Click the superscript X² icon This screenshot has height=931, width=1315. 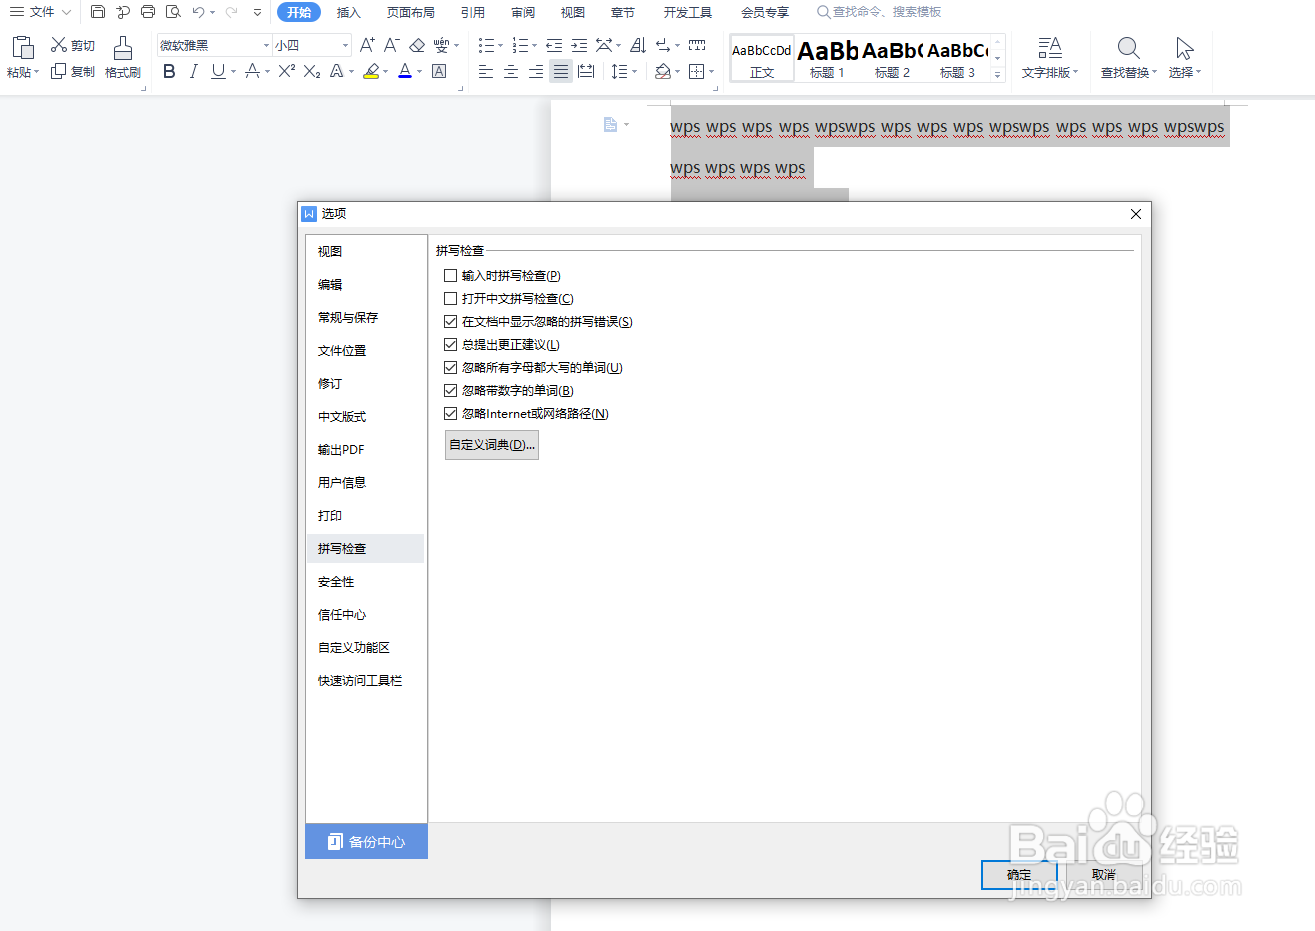pyautogui.click(x=285, y=71)
